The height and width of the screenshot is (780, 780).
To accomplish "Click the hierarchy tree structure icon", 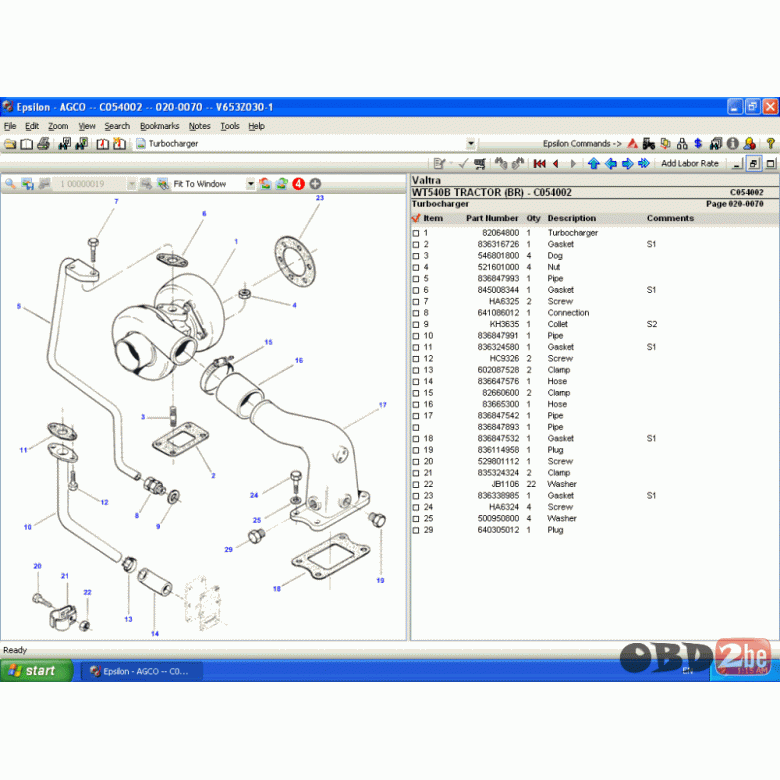I will pyautogui.click(x=682, y=144).
